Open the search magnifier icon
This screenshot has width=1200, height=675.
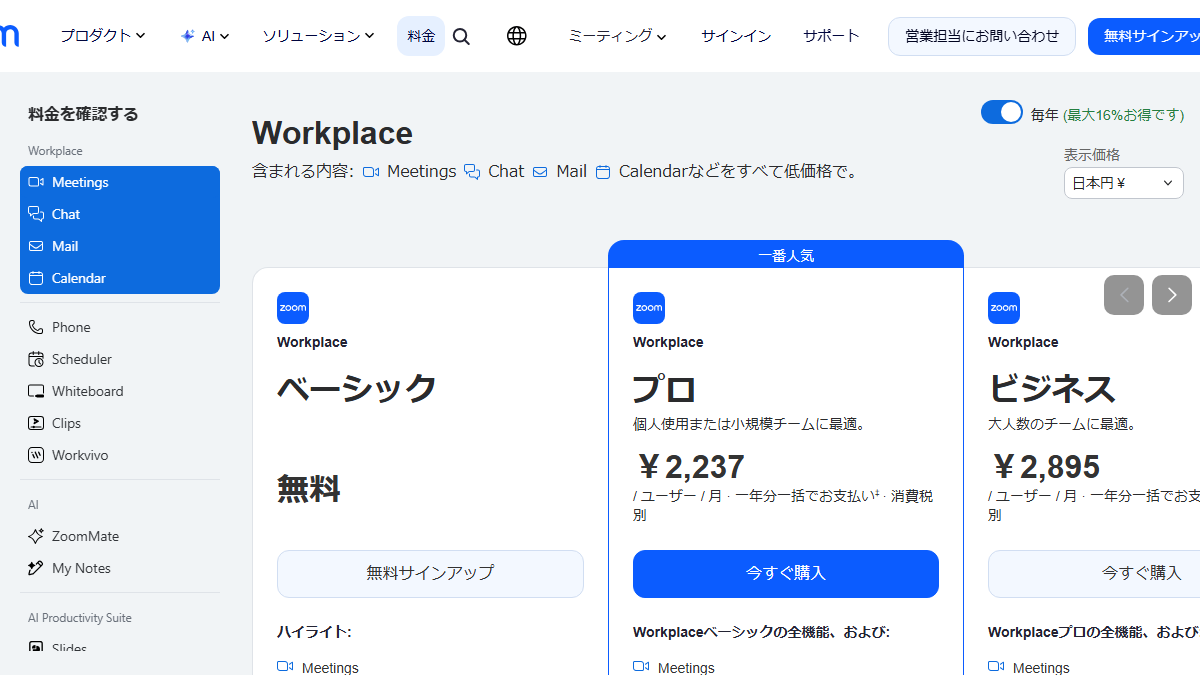click(x=461, y=36)
